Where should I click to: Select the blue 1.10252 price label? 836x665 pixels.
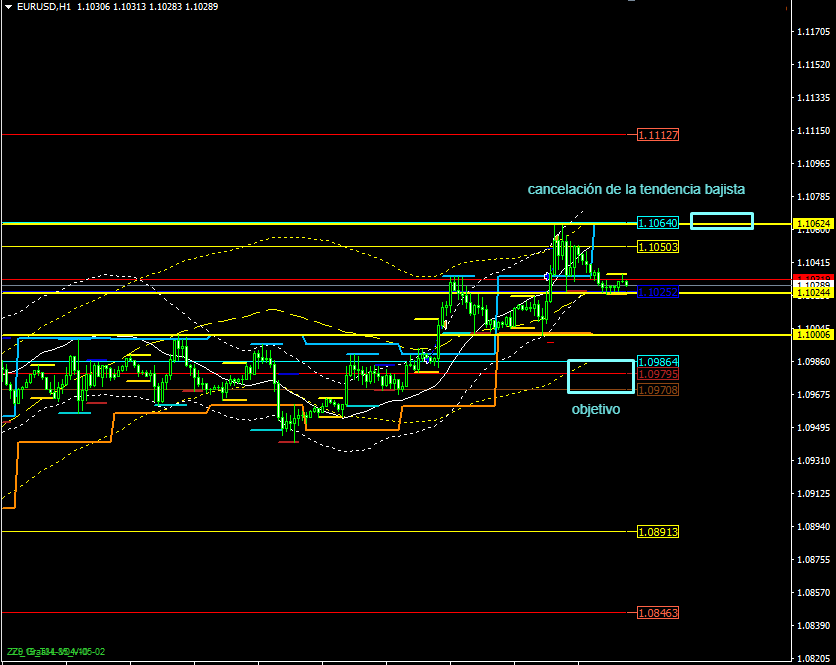click(x=657, y=292)
